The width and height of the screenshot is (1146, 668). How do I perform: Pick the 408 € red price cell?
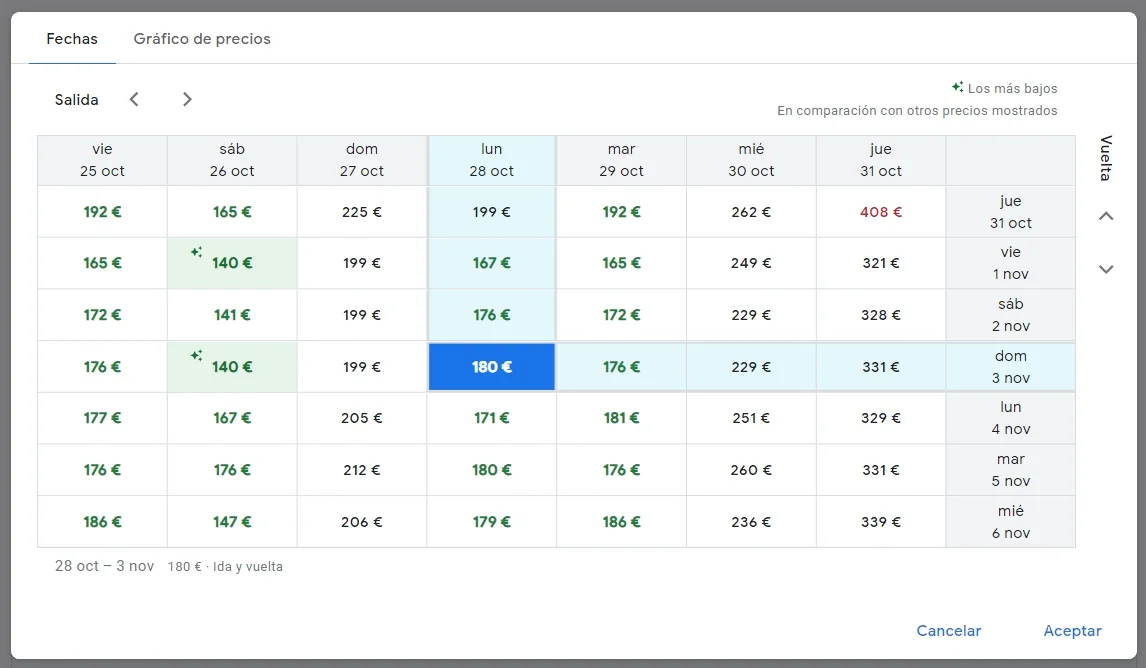point(881,212)
